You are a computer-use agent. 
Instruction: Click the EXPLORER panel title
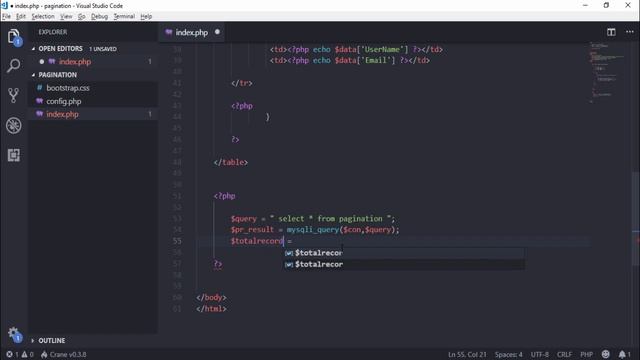click(53, 32)
